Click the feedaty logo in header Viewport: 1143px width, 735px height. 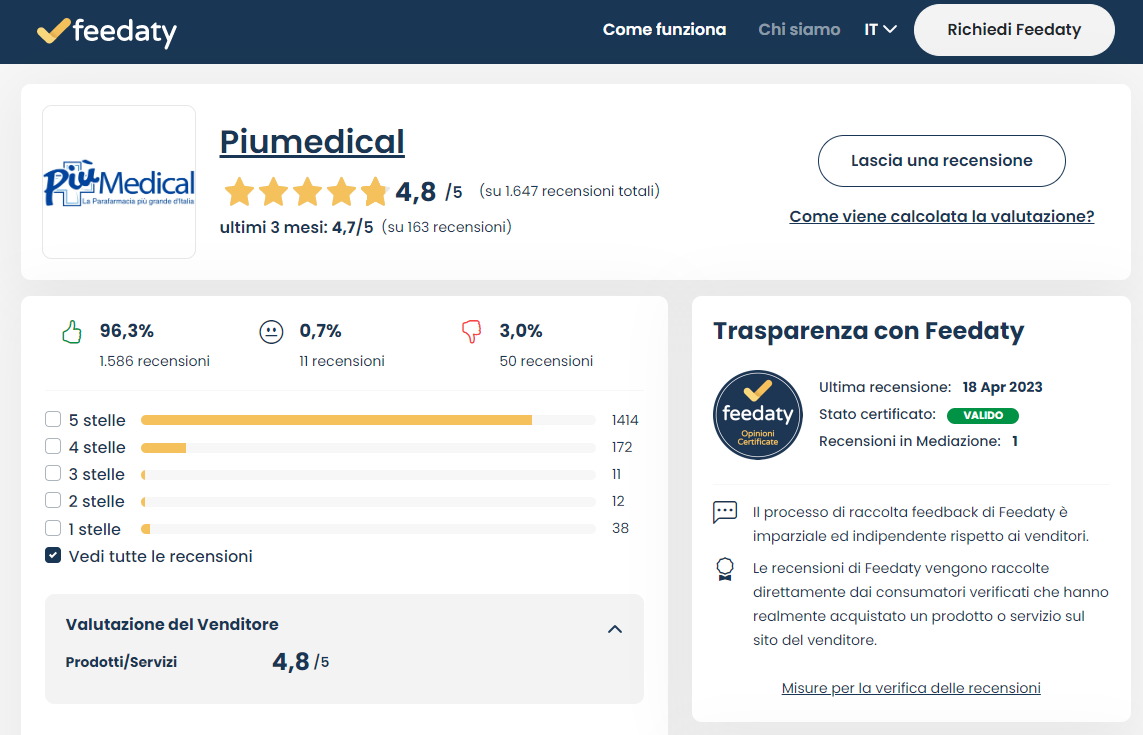107,31
